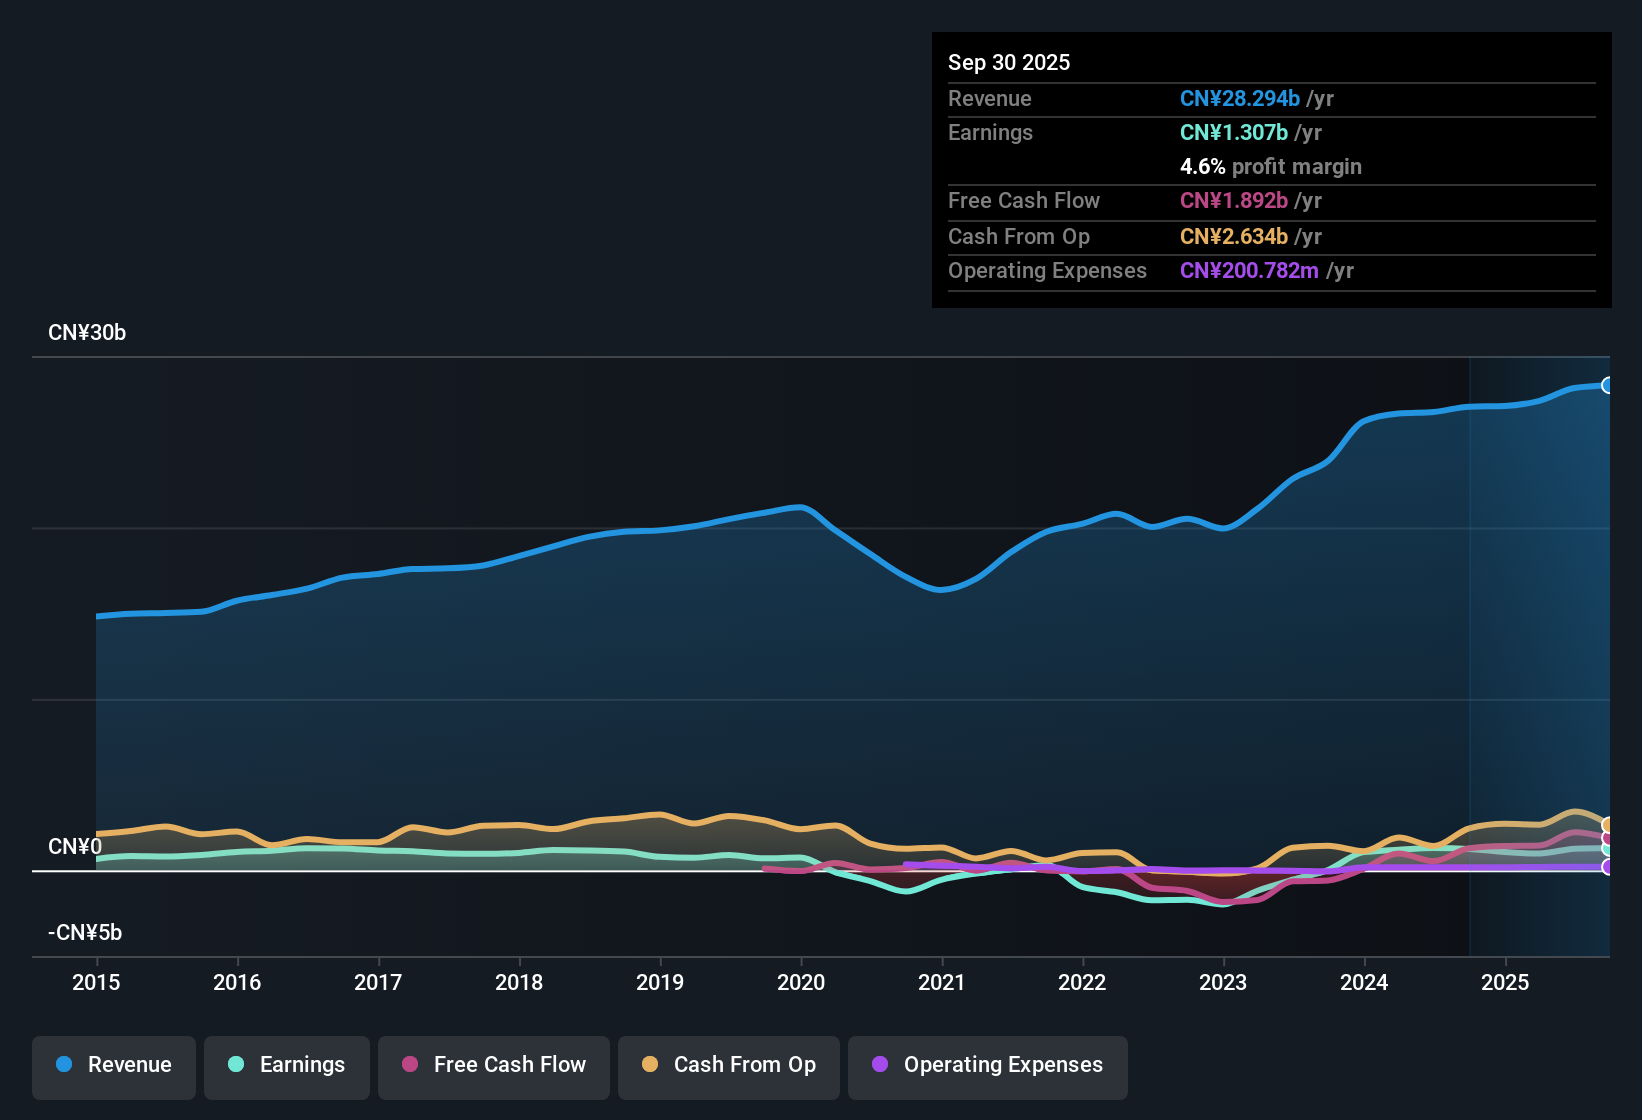This screenshot has width=1642, height=1120.
Task: Click the teal Earnings legend dot
Action: click(x=236, y=1065)
